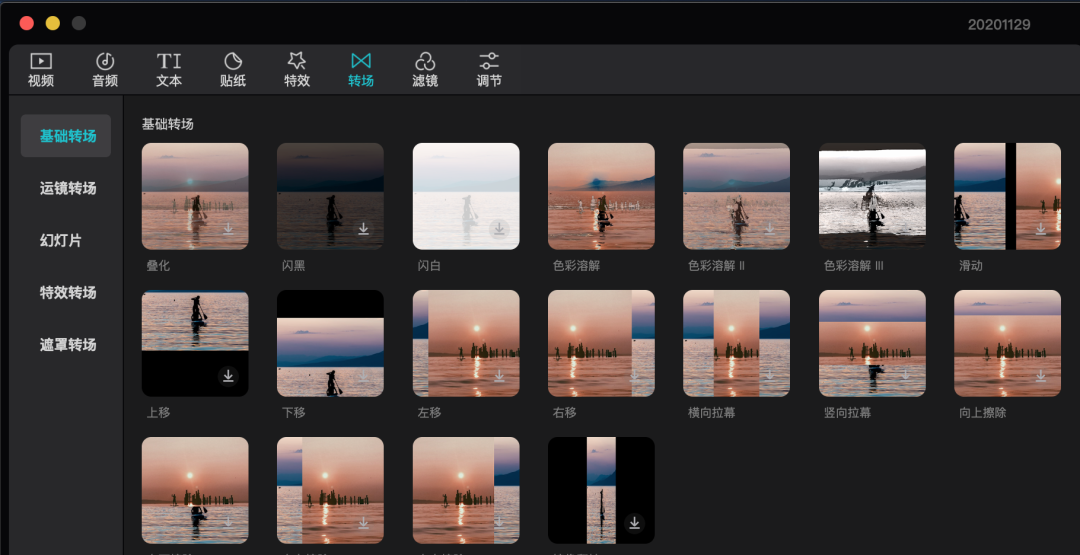Select the 转场 (Transition) bowtie icon
This screenshot has width=1080, height=555.
361,61
